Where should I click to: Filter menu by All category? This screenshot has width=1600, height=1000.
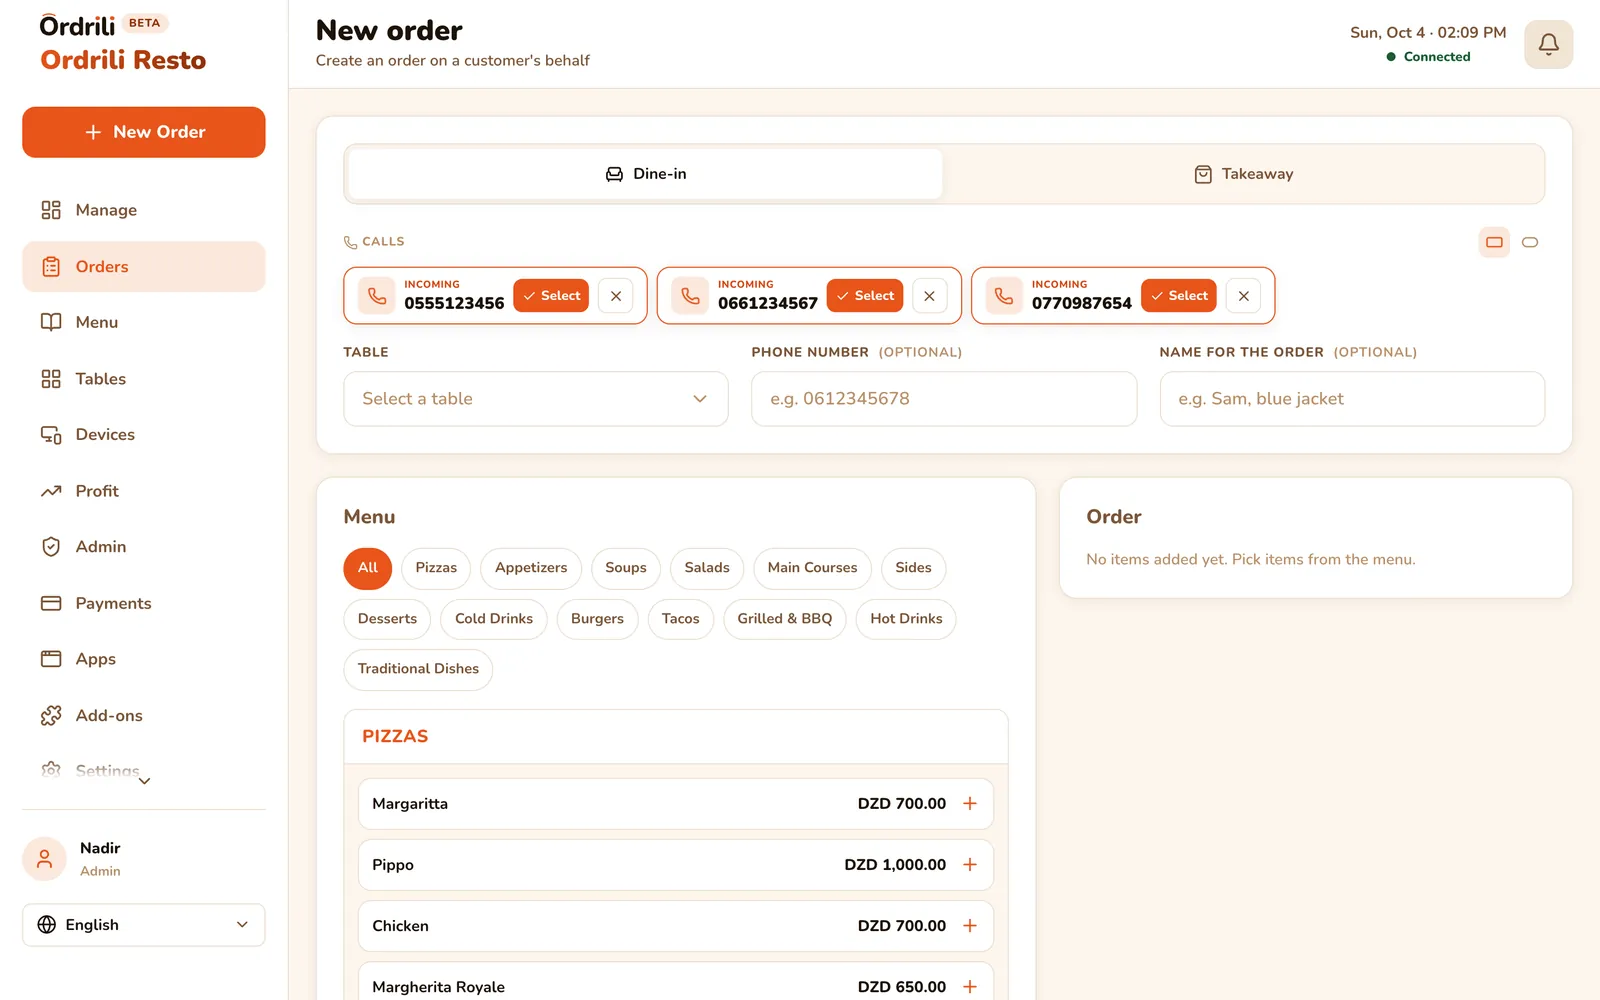tap(368, 568)
